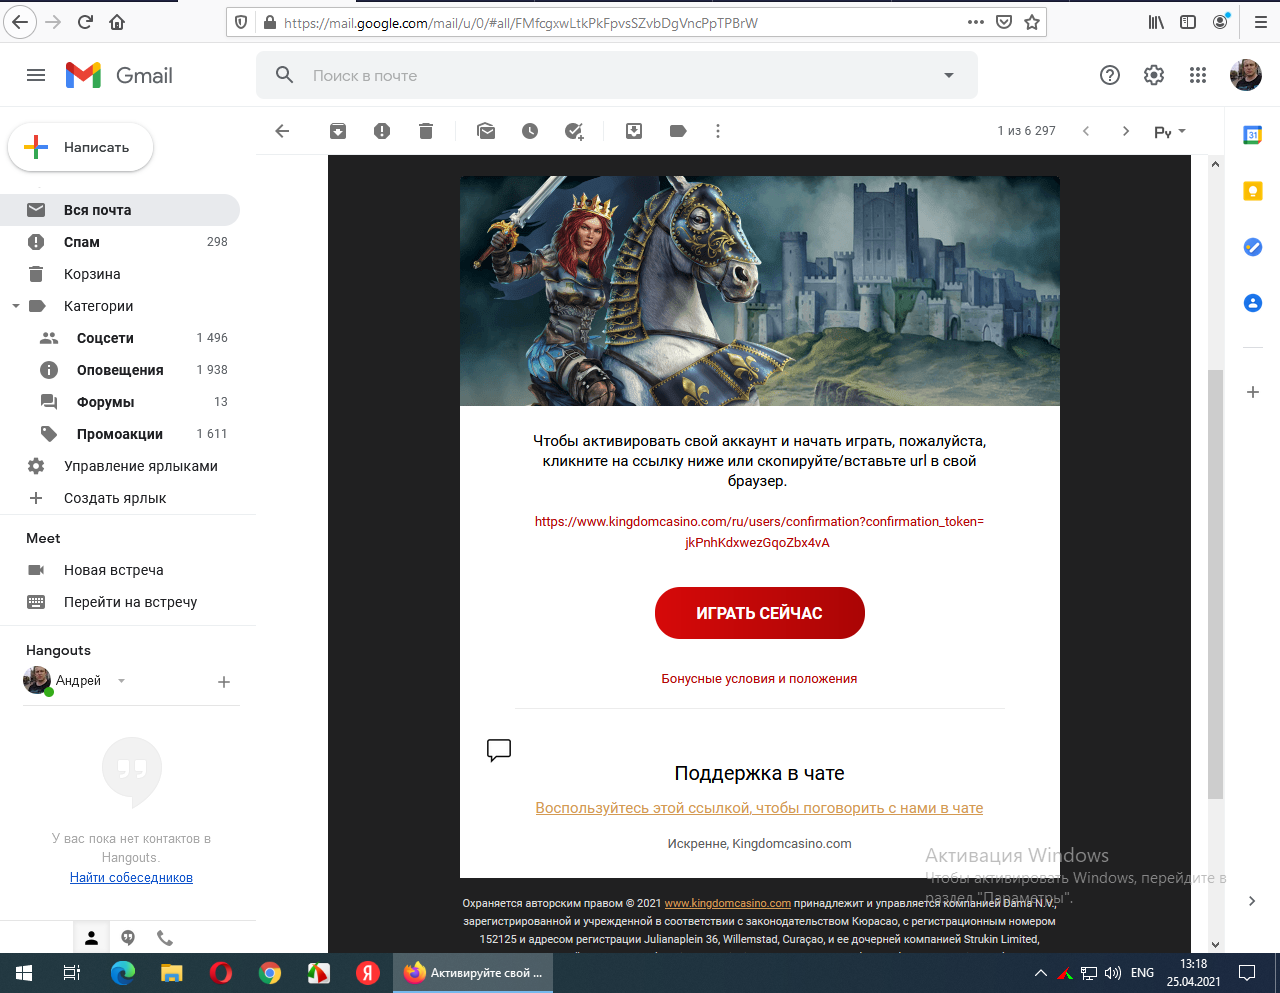Open Бонусные условия и положения link
The image size is (1280, 993).
[759, 678]
